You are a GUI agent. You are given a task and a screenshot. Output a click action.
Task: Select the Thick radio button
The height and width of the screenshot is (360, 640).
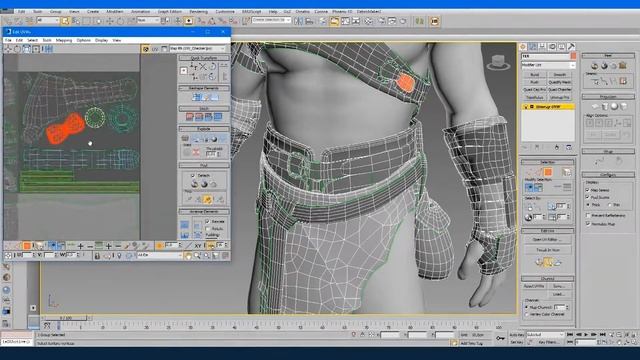pyautogui.click(x=588, y=204)
